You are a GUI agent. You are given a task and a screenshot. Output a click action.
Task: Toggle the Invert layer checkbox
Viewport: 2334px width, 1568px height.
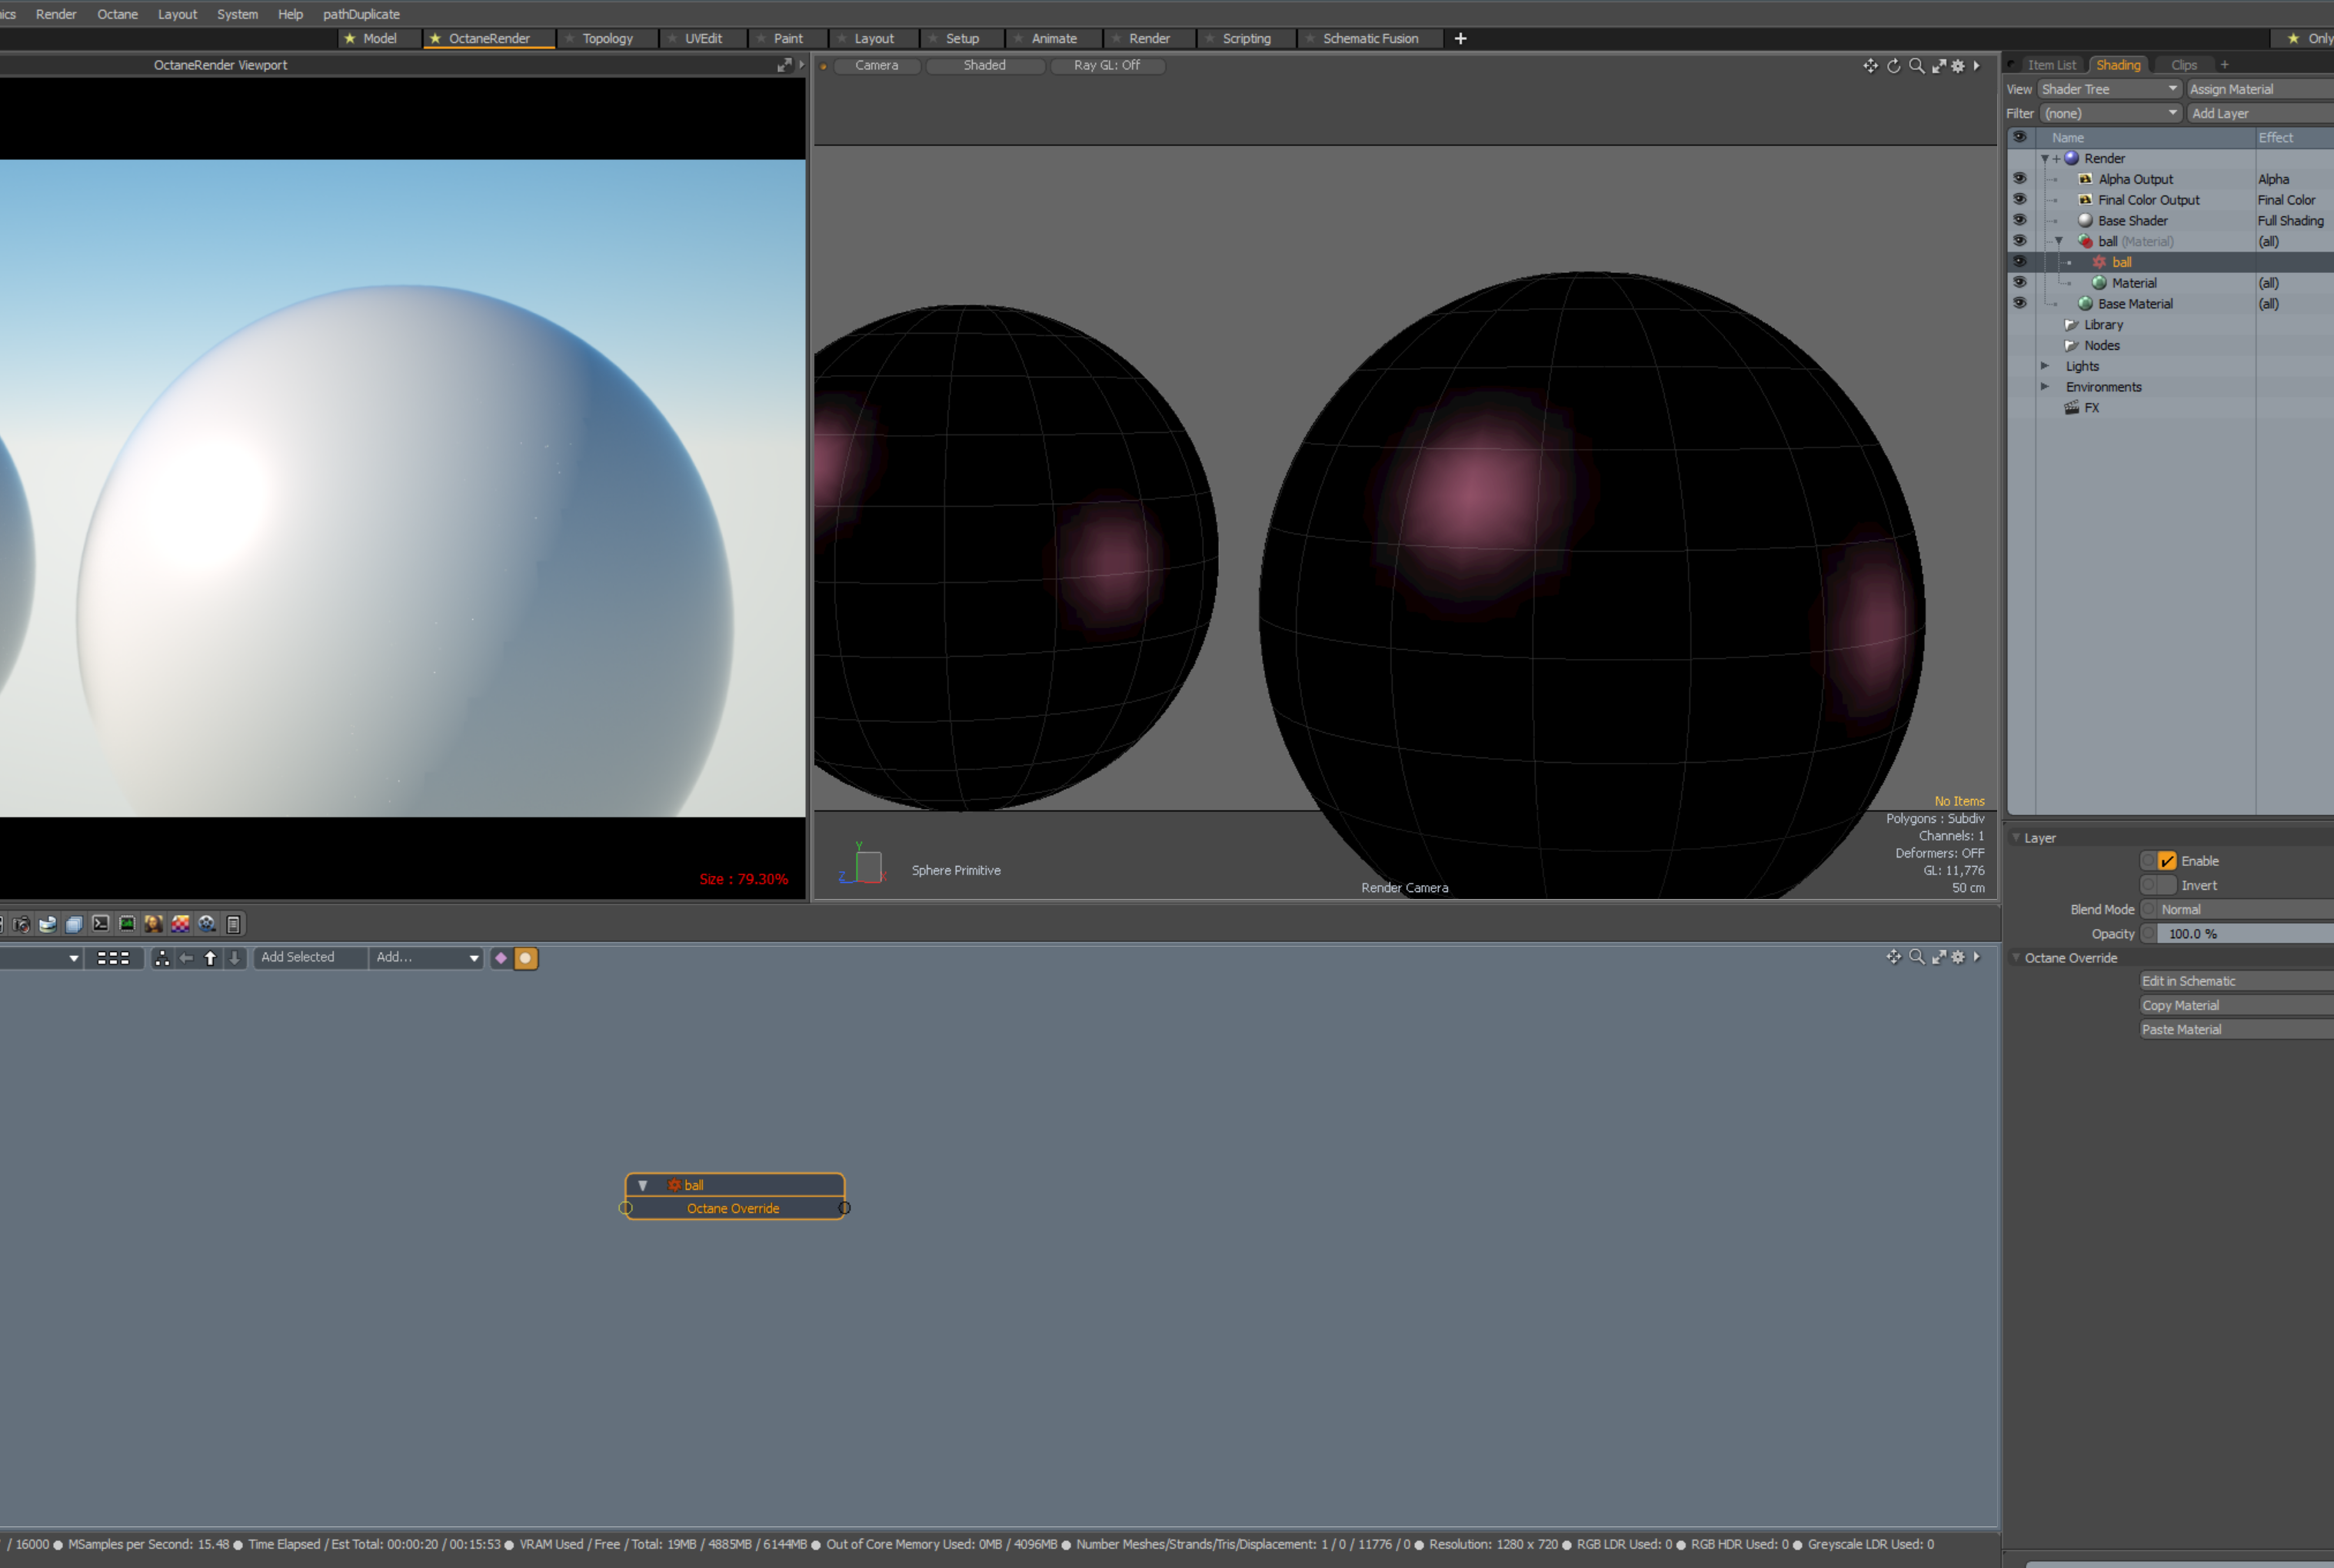2166,886
